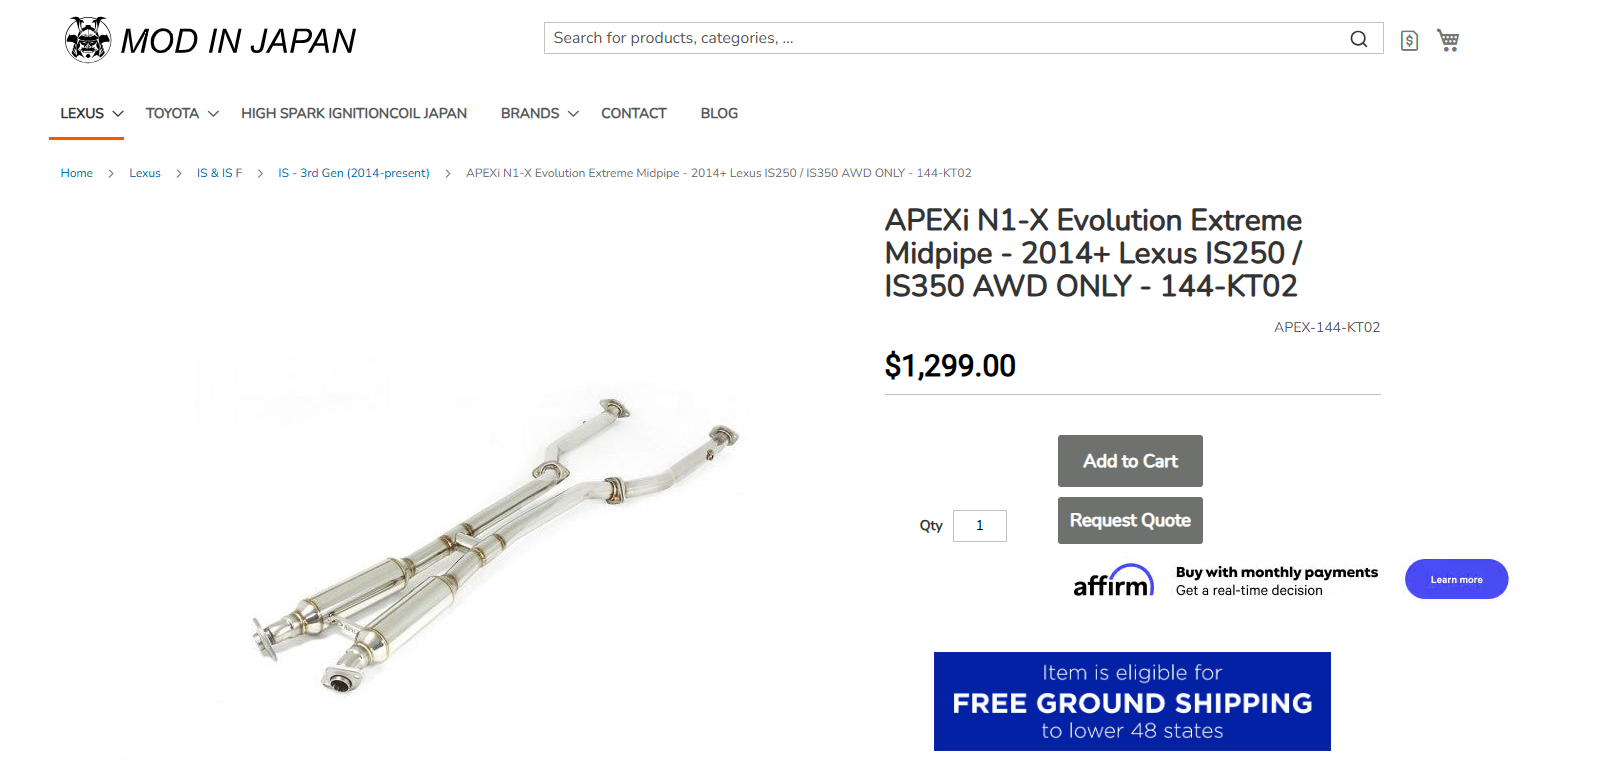1611x764 pixels.
Task: Open the quote request dollar icon
Action: click(1409, 41)
